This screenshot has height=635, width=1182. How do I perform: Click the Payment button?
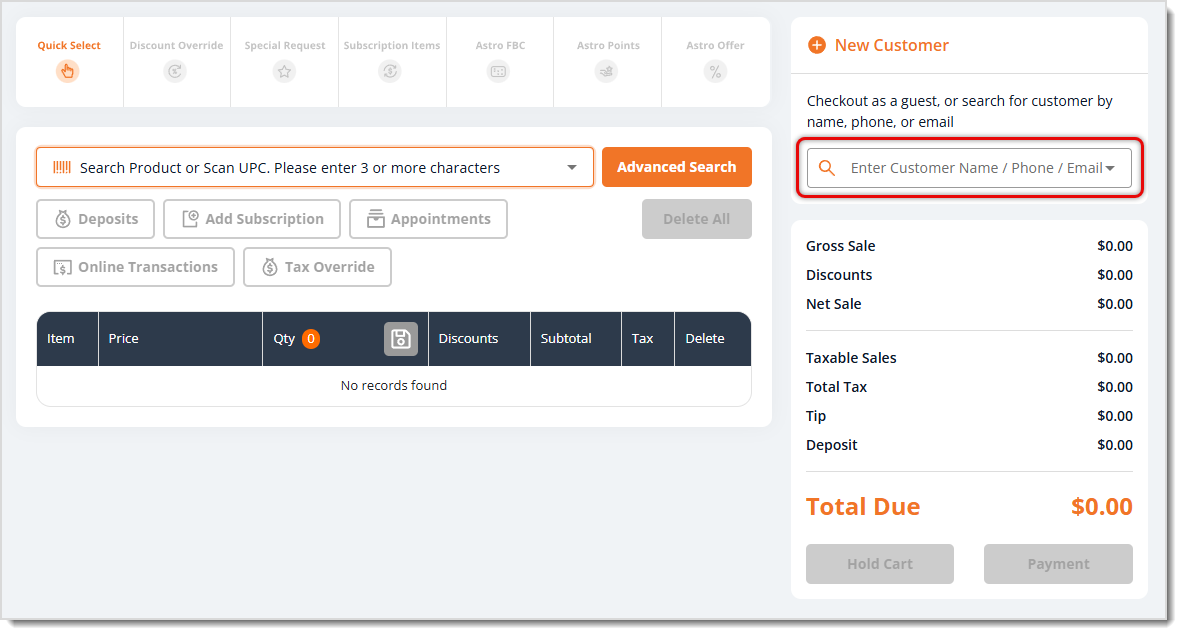tap(1058, 564)
